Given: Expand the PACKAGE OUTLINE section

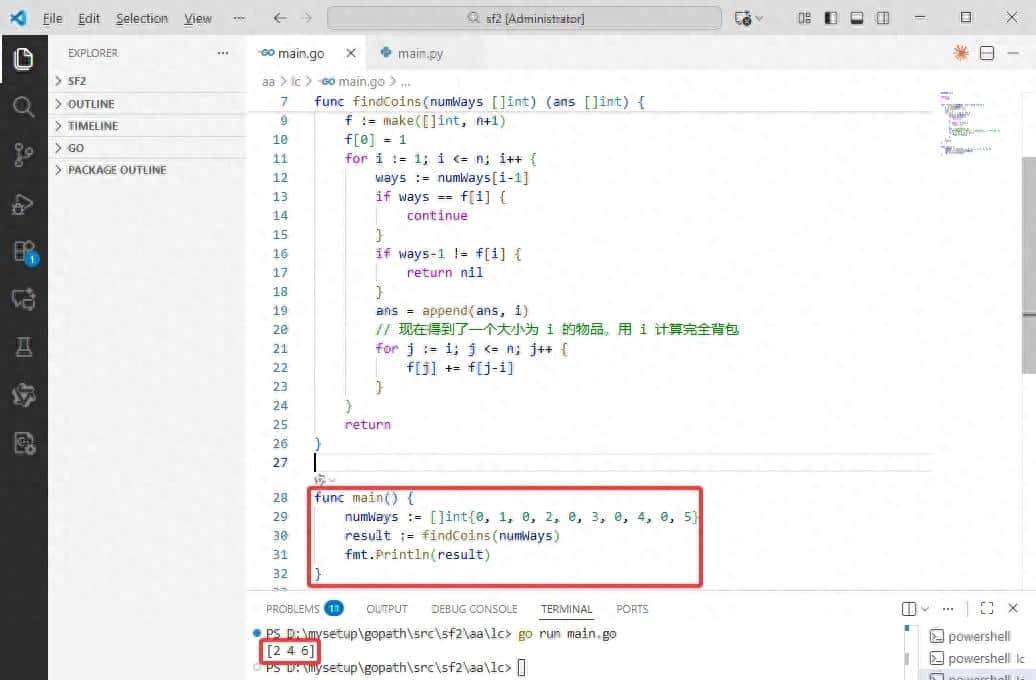Looking at the screenshot, I should [x=116, y=170].
